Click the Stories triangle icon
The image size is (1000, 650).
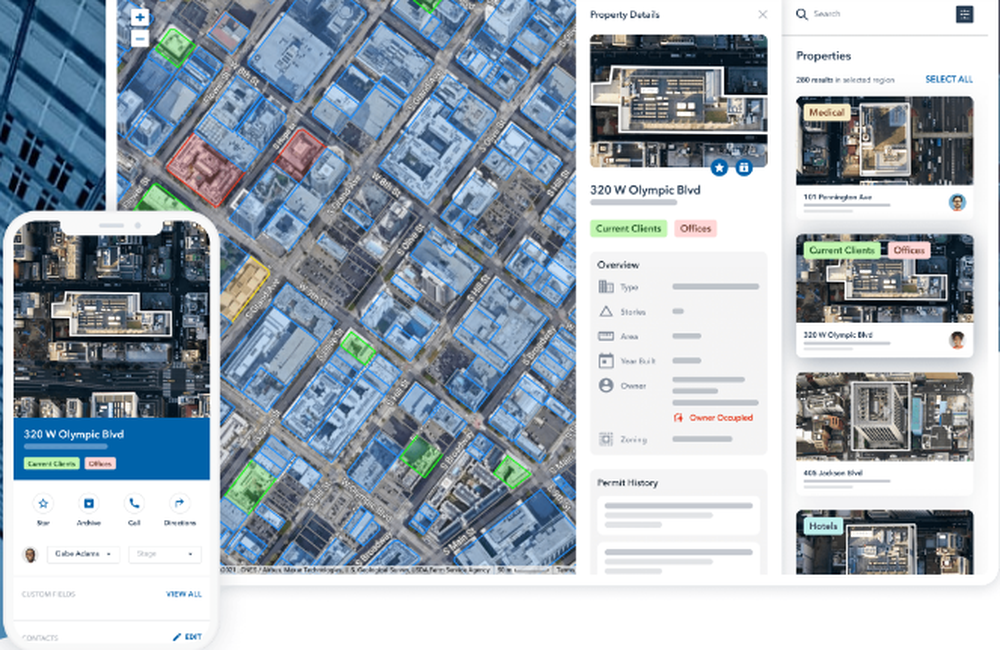tap(606, 311)
